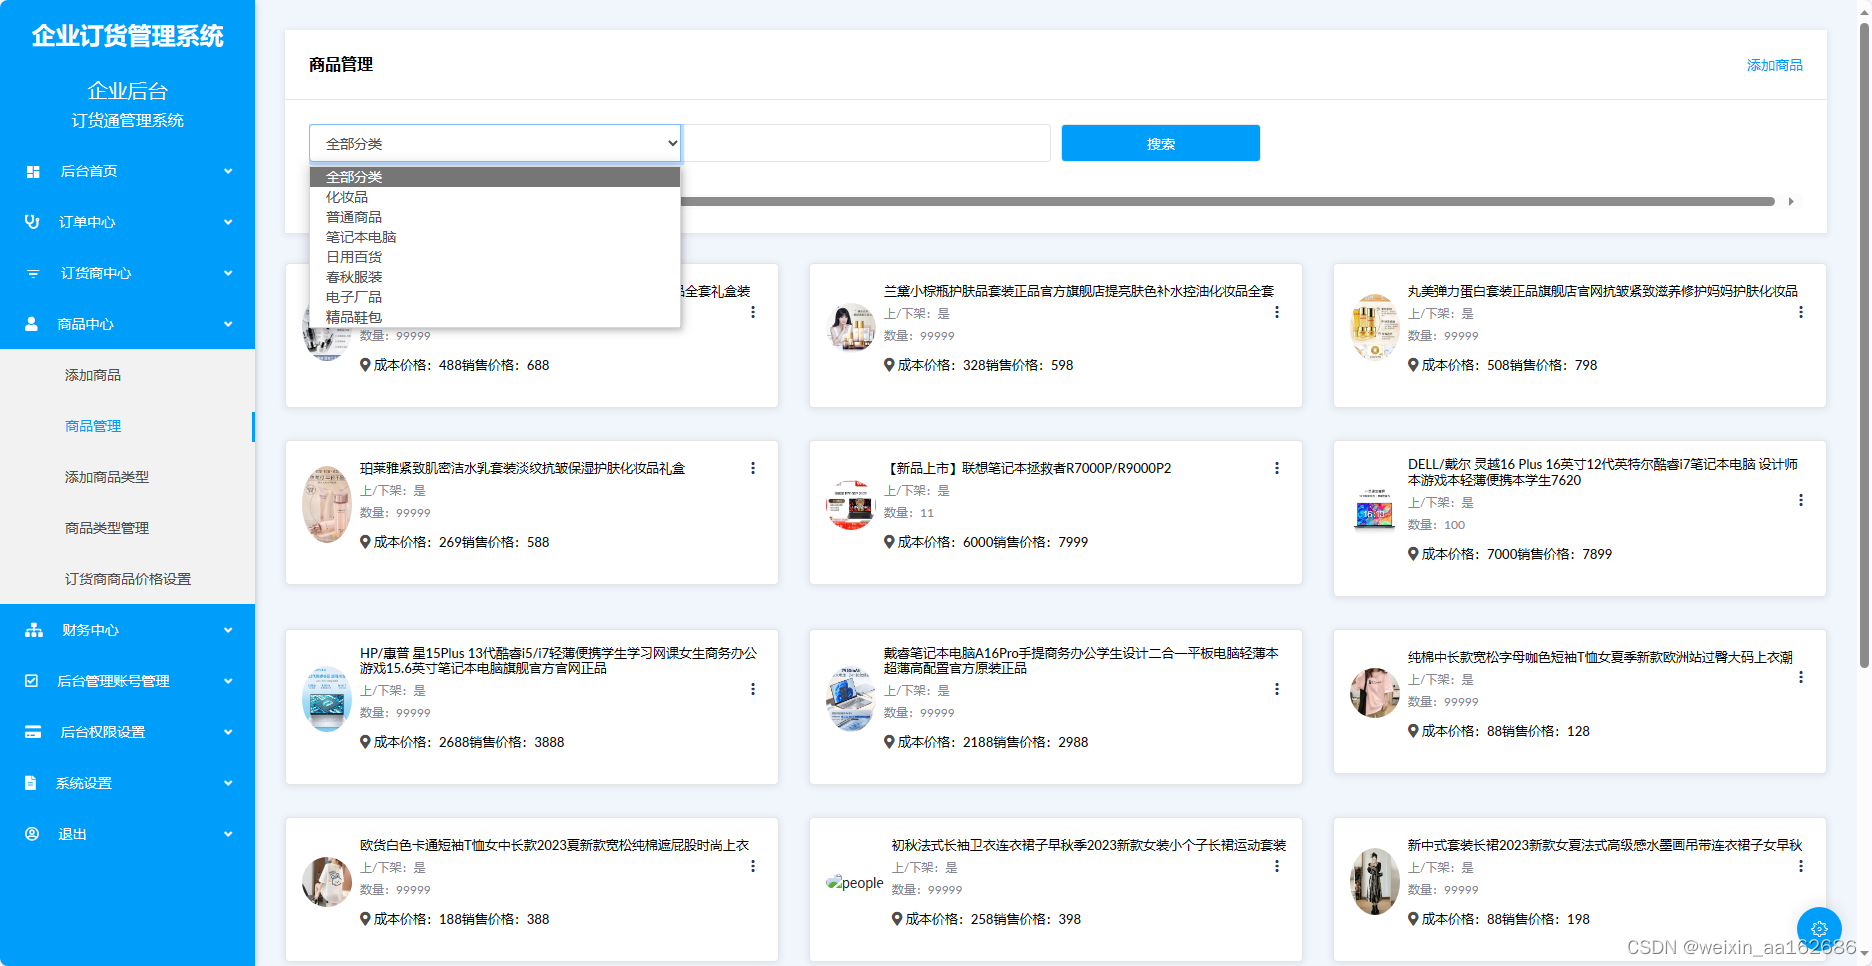Viewport: 1872px width, 966px height.
Task: Click the 订货商中心 sidebar icon
Action: (x=33, y=273)
